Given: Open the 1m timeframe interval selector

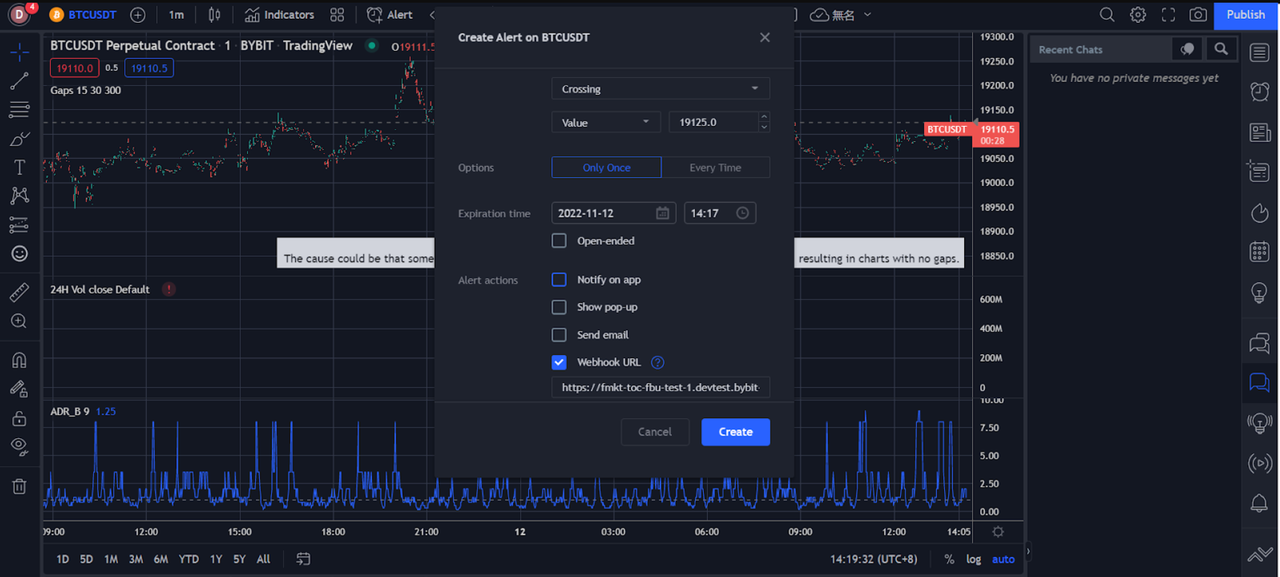Looking at the screenshot, I should pos(176,15).
